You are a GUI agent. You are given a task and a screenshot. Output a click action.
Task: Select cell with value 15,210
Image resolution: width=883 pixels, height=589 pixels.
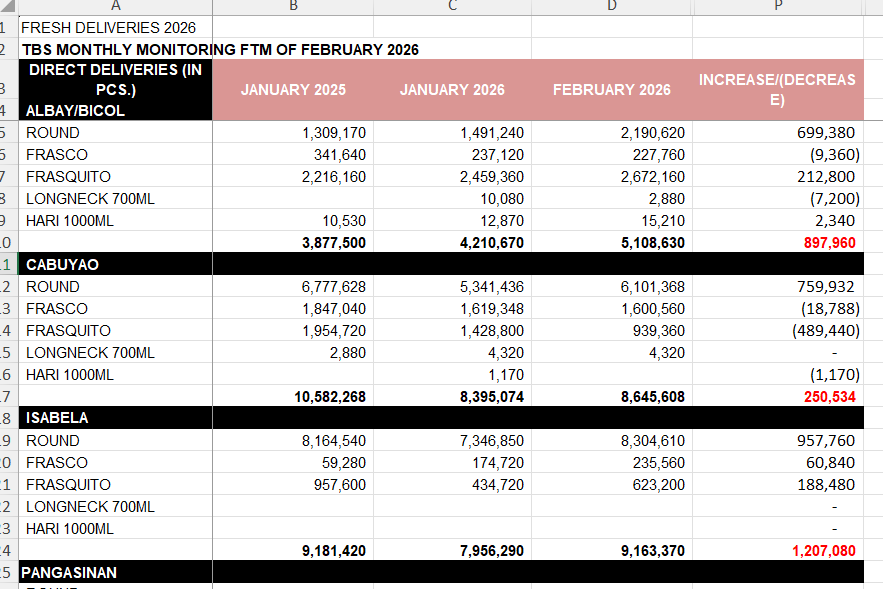pos(612,221)
